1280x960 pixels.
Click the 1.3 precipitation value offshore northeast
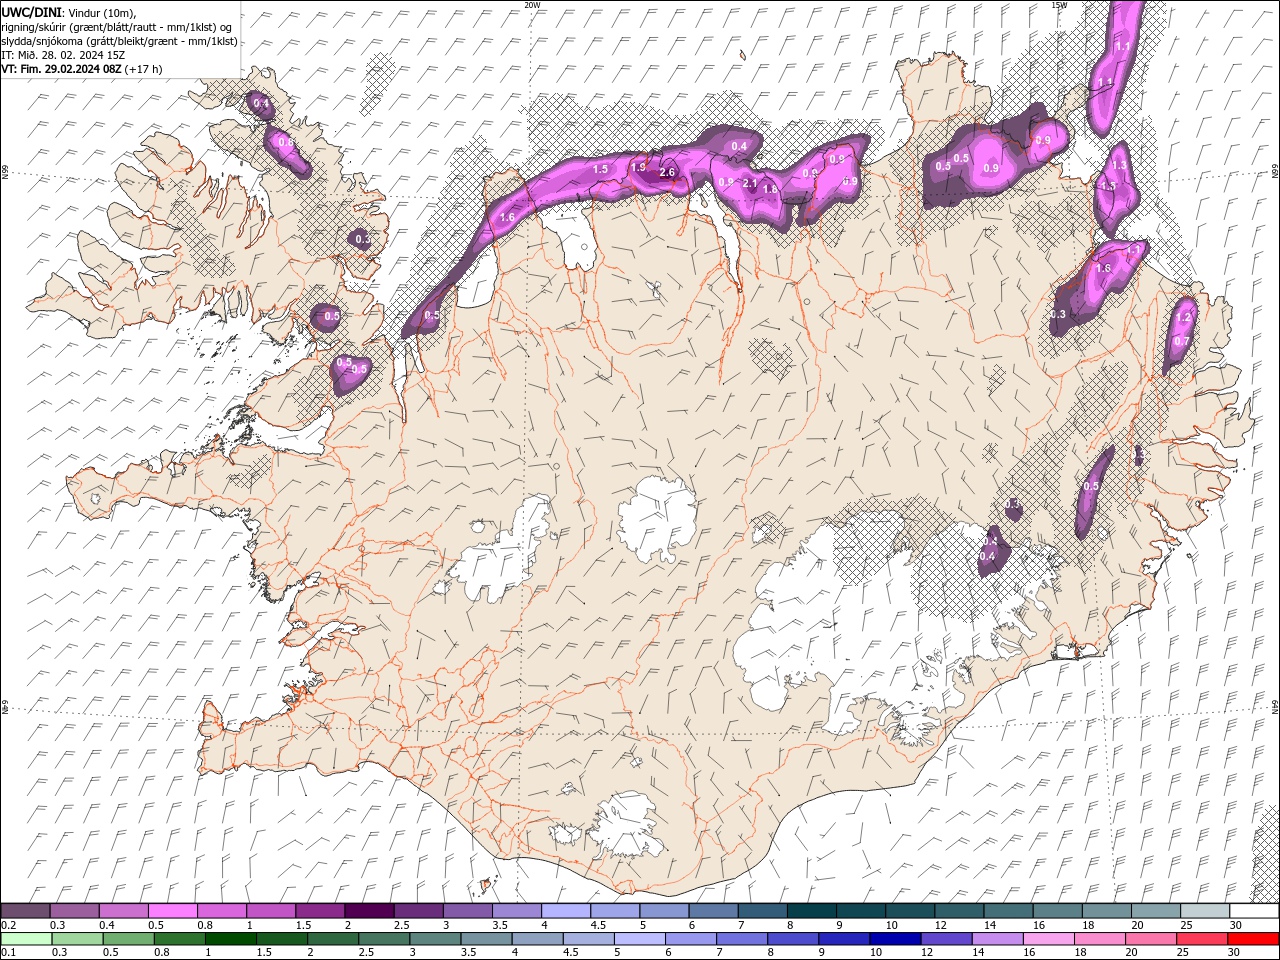1119,165
